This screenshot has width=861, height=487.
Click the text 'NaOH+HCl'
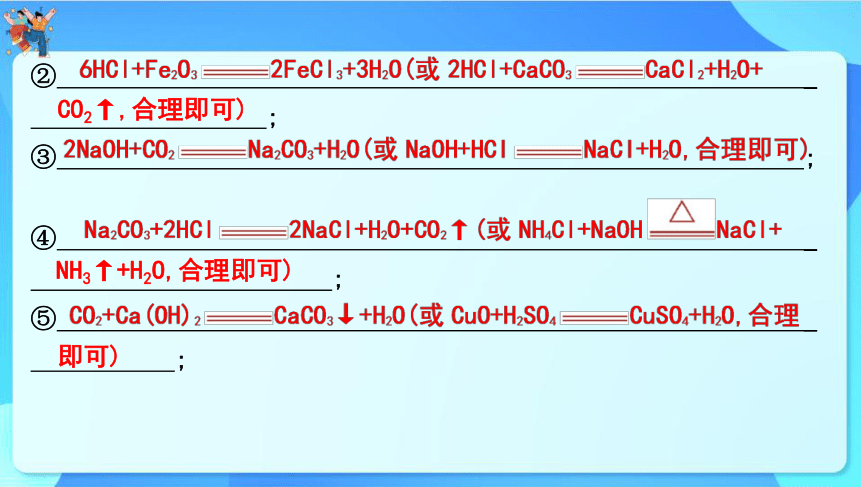pyautogui.click(x=456, y=149)
